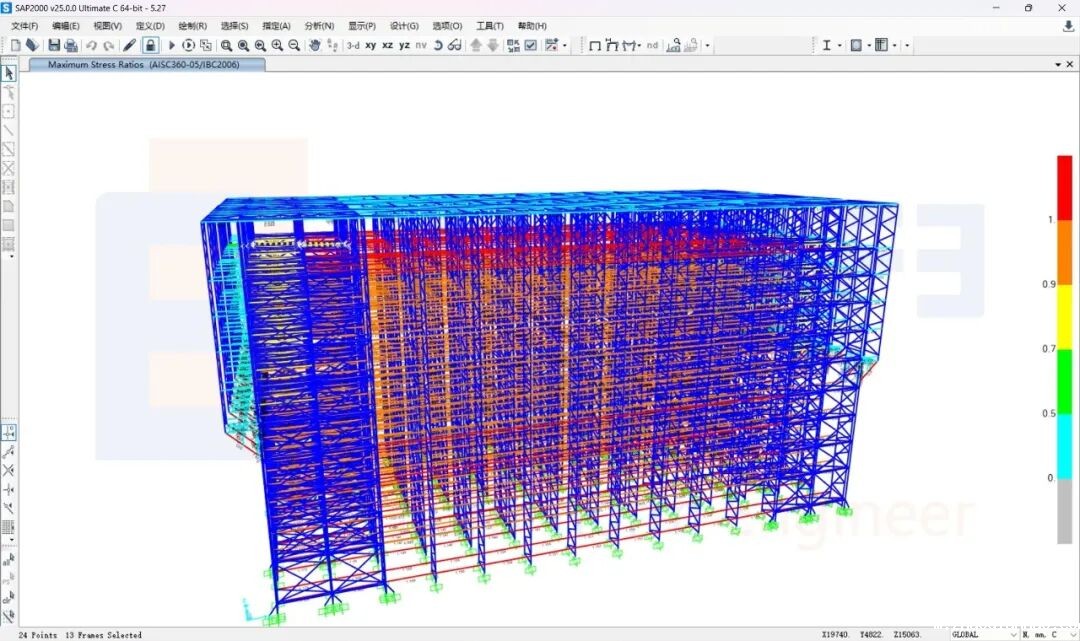This screenshot has height=641, width=1080.
Task: Select the Pan hand tool
Action: pos(315,45)
